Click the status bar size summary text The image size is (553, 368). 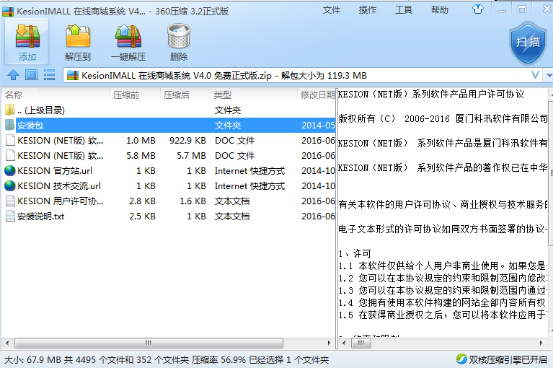pos(166,360)
